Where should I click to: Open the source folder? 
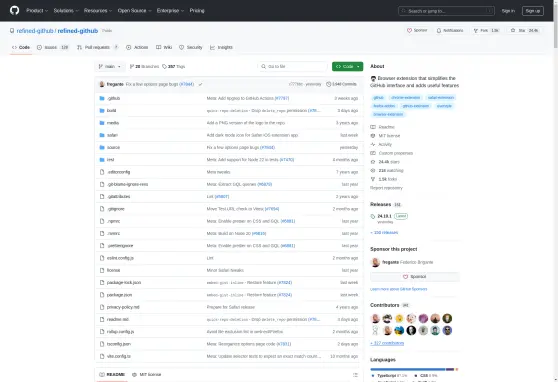coord(113,147)
